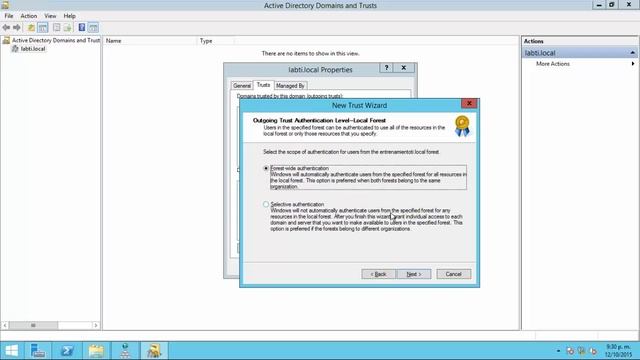This screenshot has width=640, height=360.
Task: Click the labti.local domain icon in the tree
Action: point(15,49)
